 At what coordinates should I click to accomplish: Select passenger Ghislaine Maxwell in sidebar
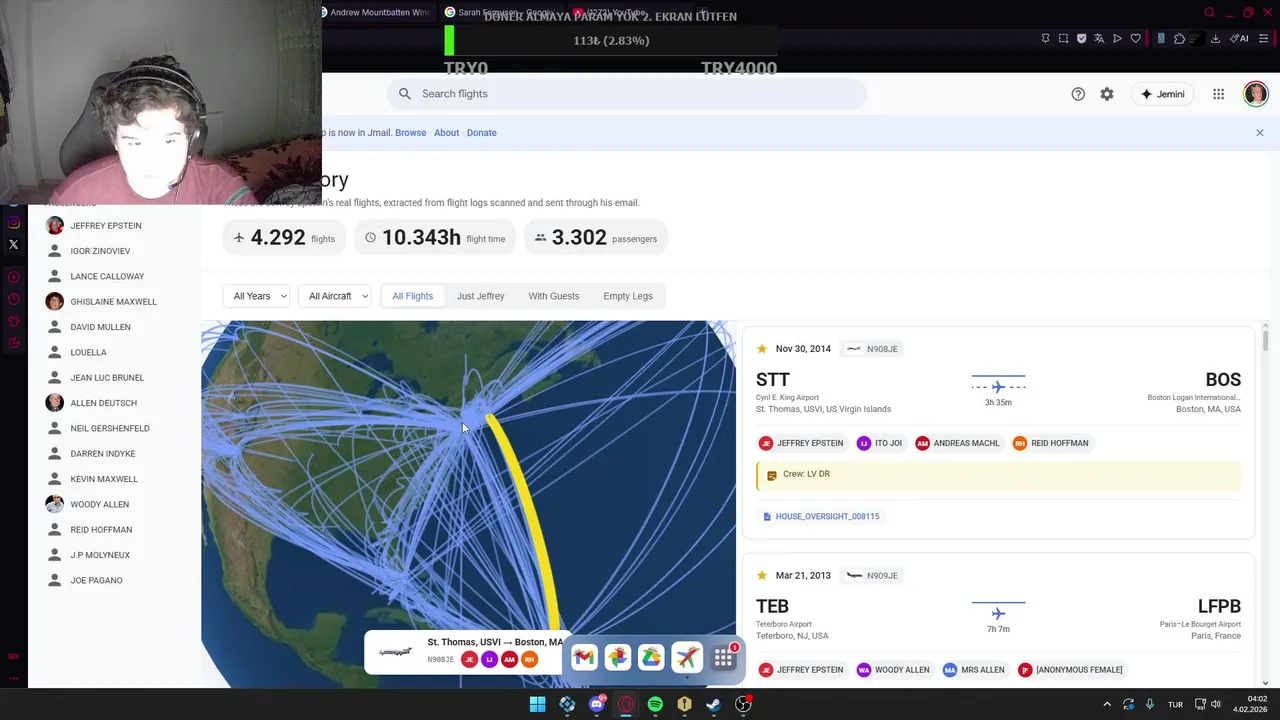113,302
